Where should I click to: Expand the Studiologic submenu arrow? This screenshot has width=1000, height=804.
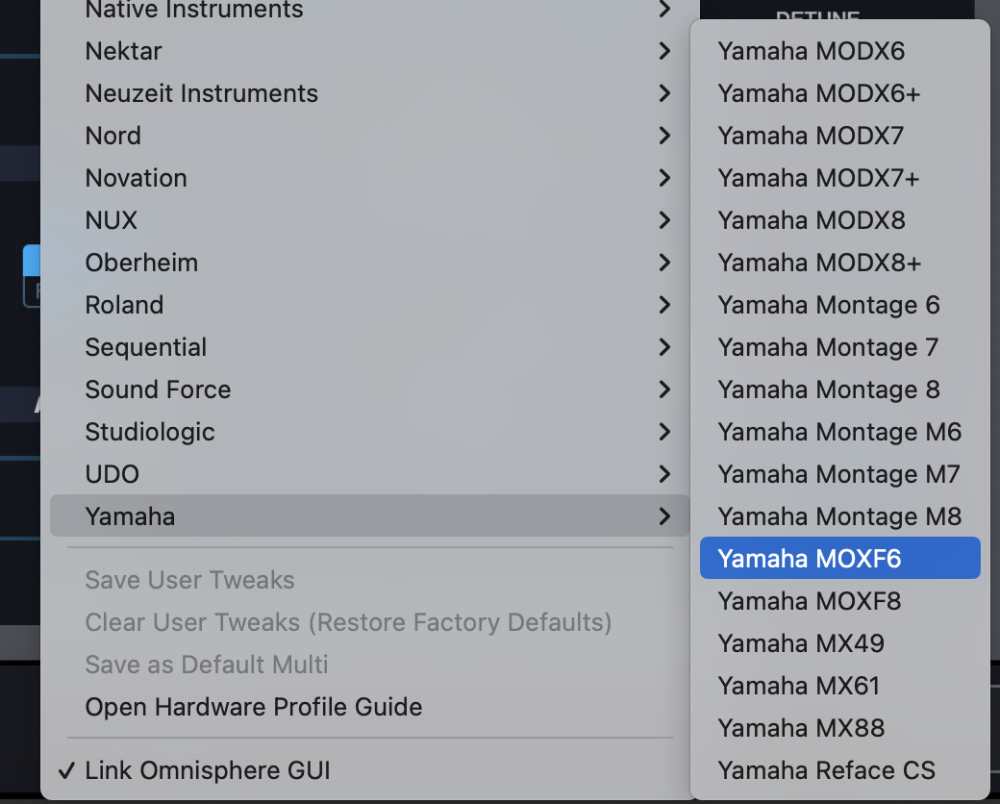664,432
